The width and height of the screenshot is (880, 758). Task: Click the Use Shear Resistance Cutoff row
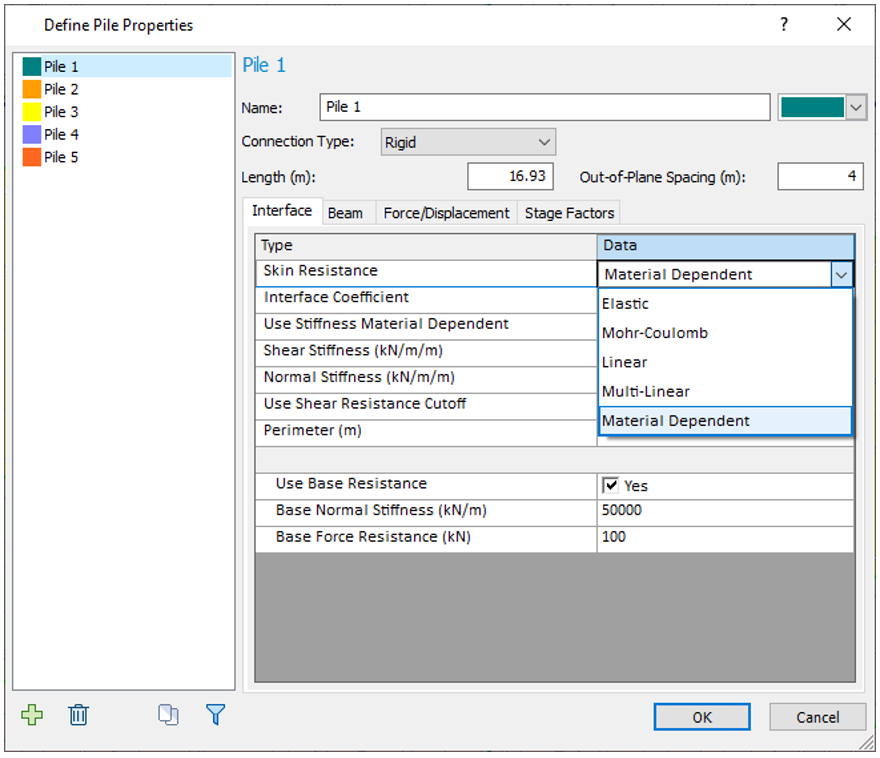click(x=426, y=404)
